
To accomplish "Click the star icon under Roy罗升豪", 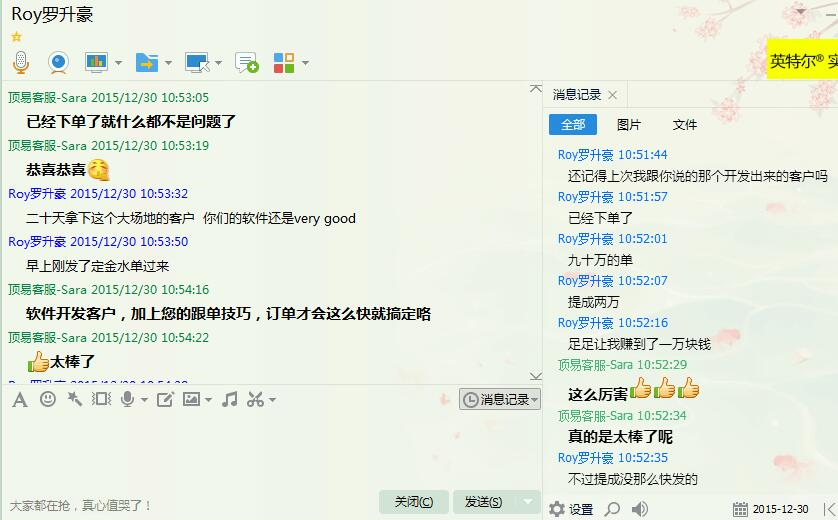I will [x=16, y=37].
